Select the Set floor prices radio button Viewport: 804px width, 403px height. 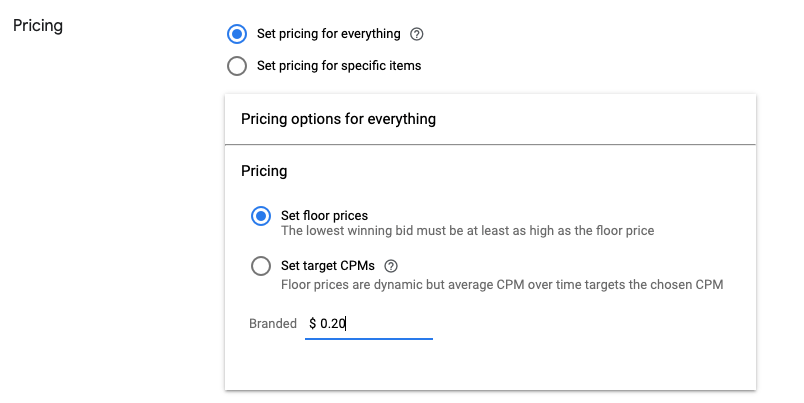point(261,216)
